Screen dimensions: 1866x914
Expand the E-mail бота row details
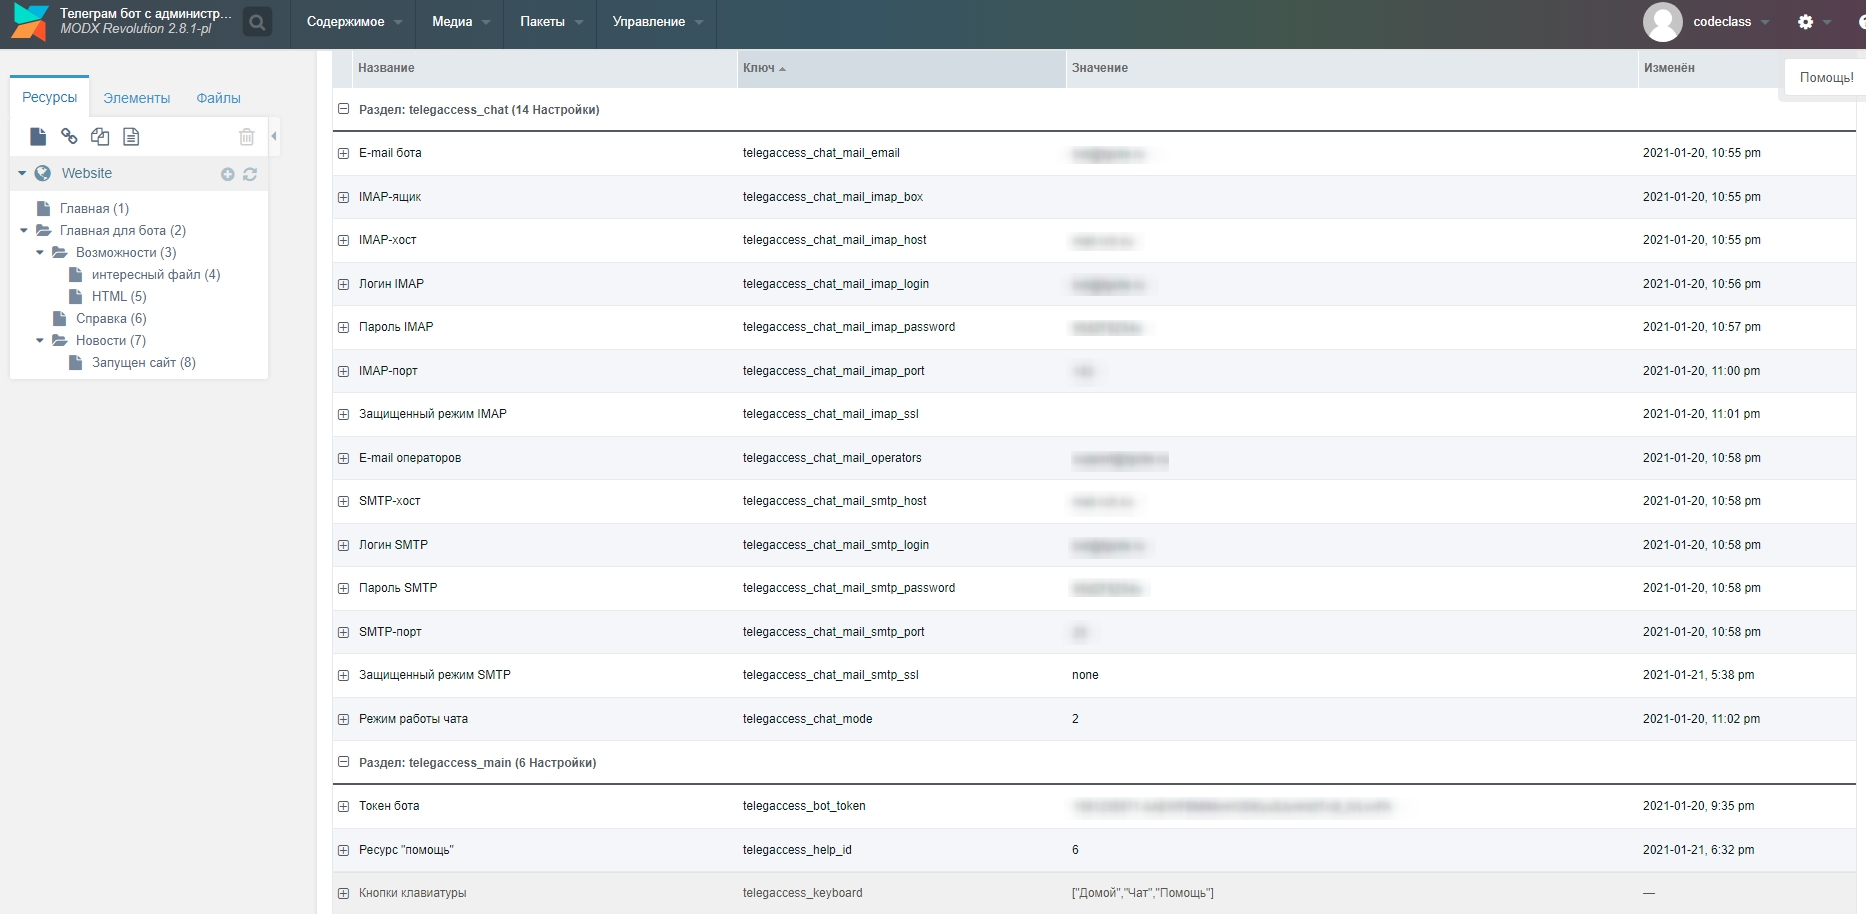pyautogui.click(x=343, y=153)
